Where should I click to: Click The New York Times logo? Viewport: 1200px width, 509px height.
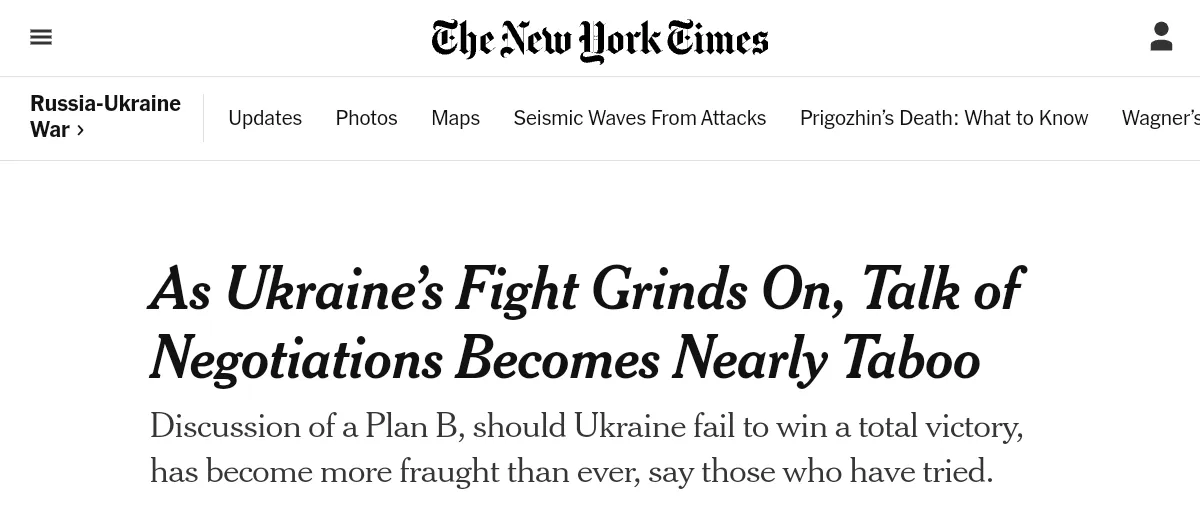click(600, 40)
